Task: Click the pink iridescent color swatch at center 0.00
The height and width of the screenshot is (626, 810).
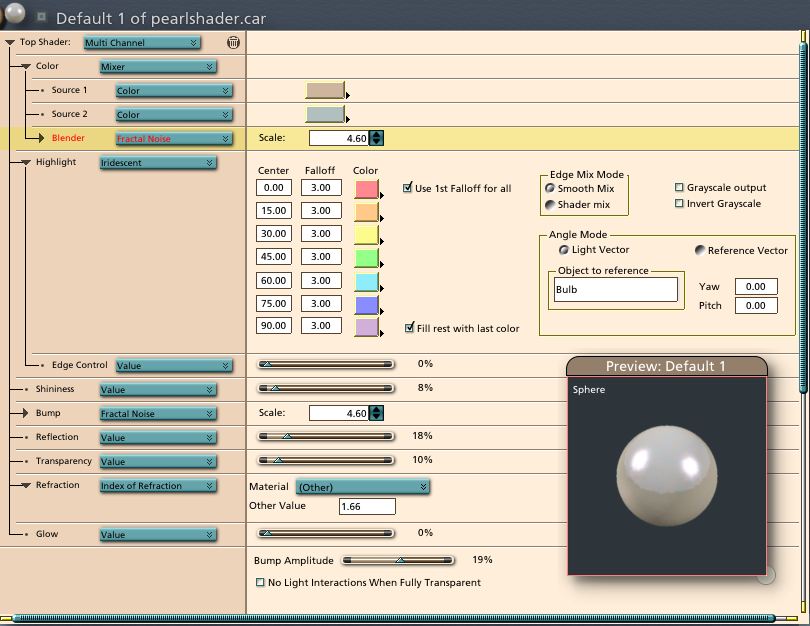Action: [x=367, y=188]
